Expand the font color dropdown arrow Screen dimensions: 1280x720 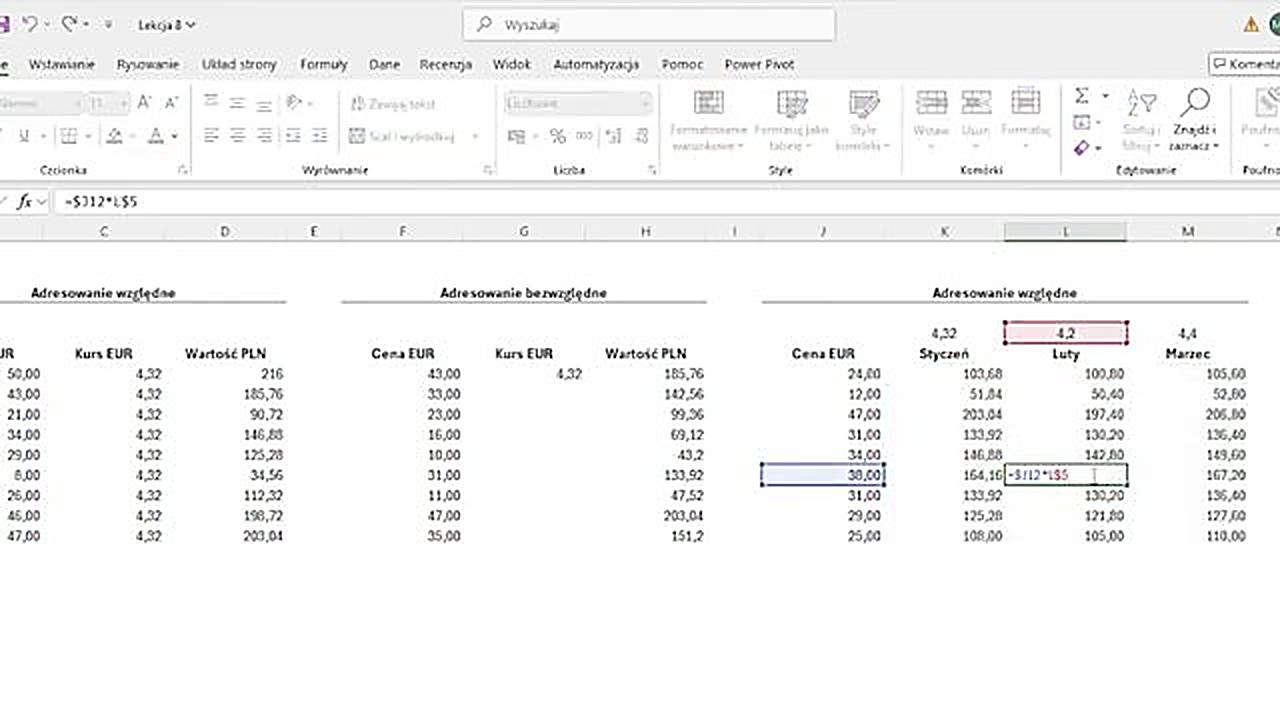tap(175, 136)
